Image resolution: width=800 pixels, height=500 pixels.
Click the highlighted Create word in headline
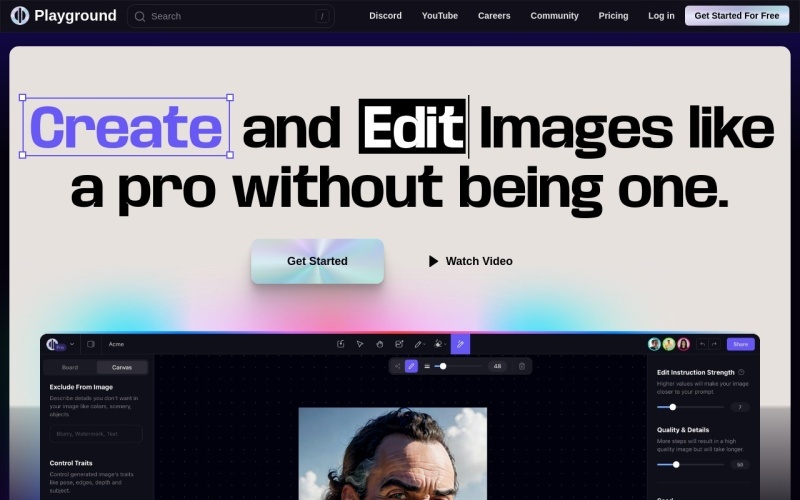click(126, 126)
